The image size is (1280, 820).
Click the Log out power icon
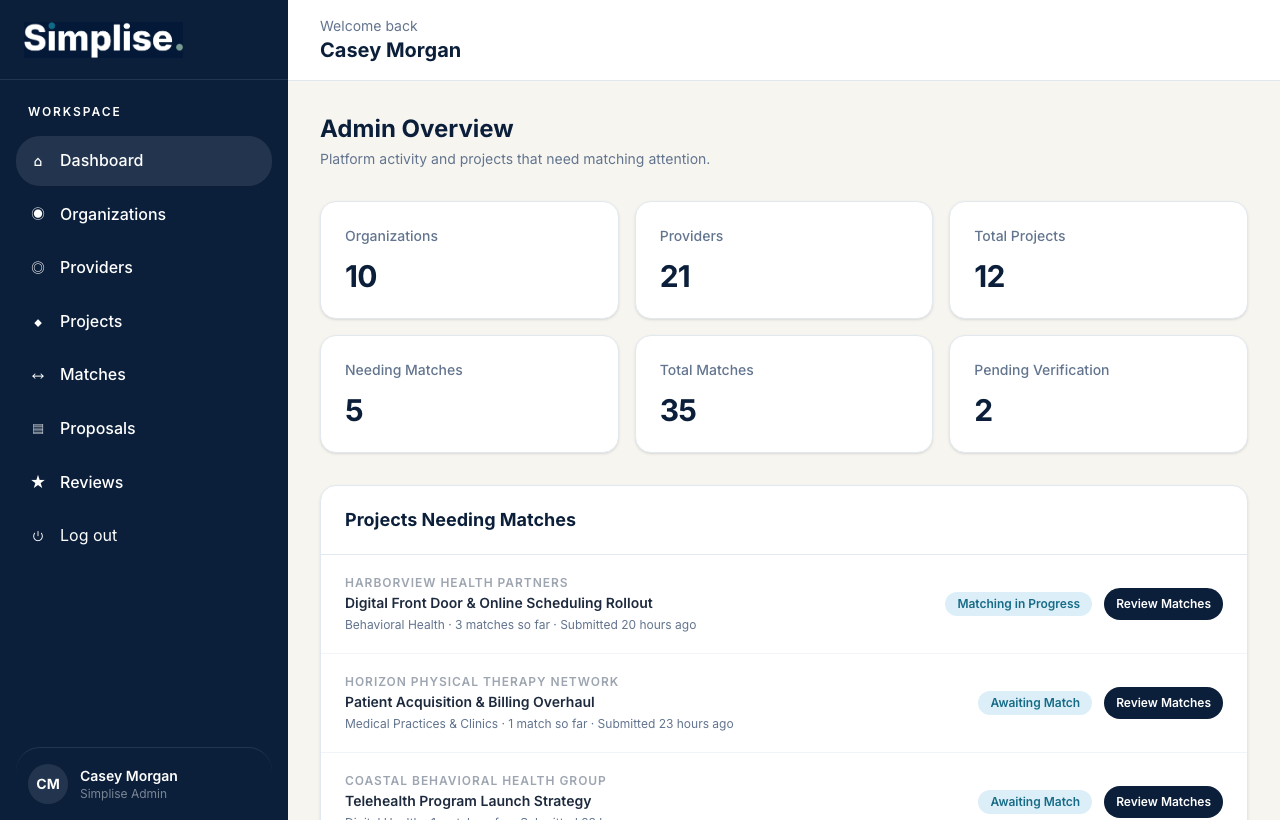(x=38, y=536)
